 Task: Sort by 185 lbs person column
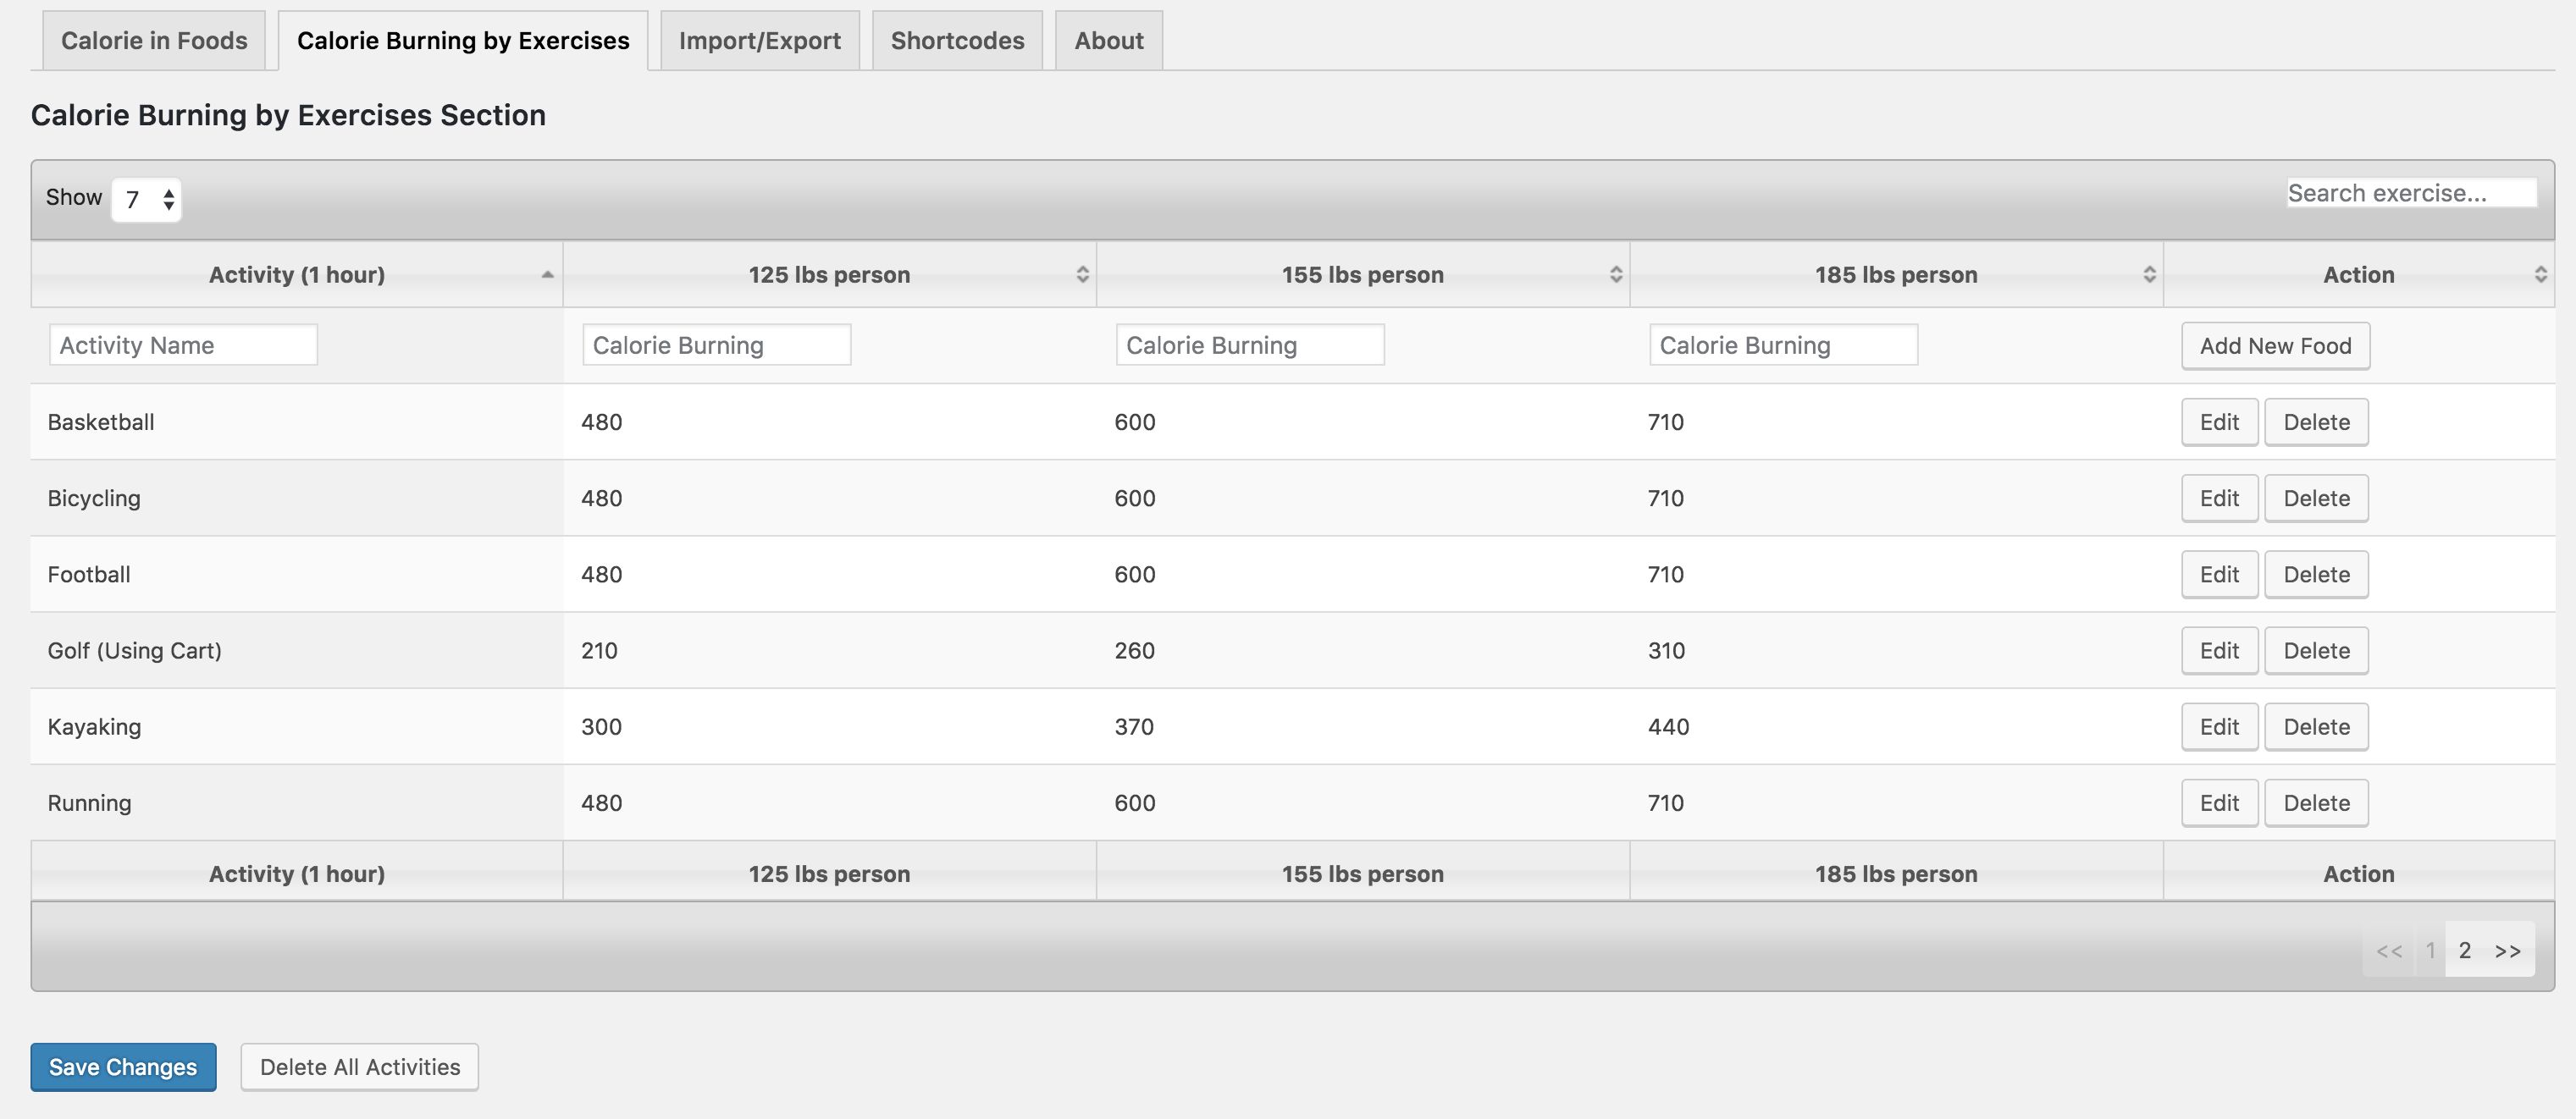[x=2149, y=274]
